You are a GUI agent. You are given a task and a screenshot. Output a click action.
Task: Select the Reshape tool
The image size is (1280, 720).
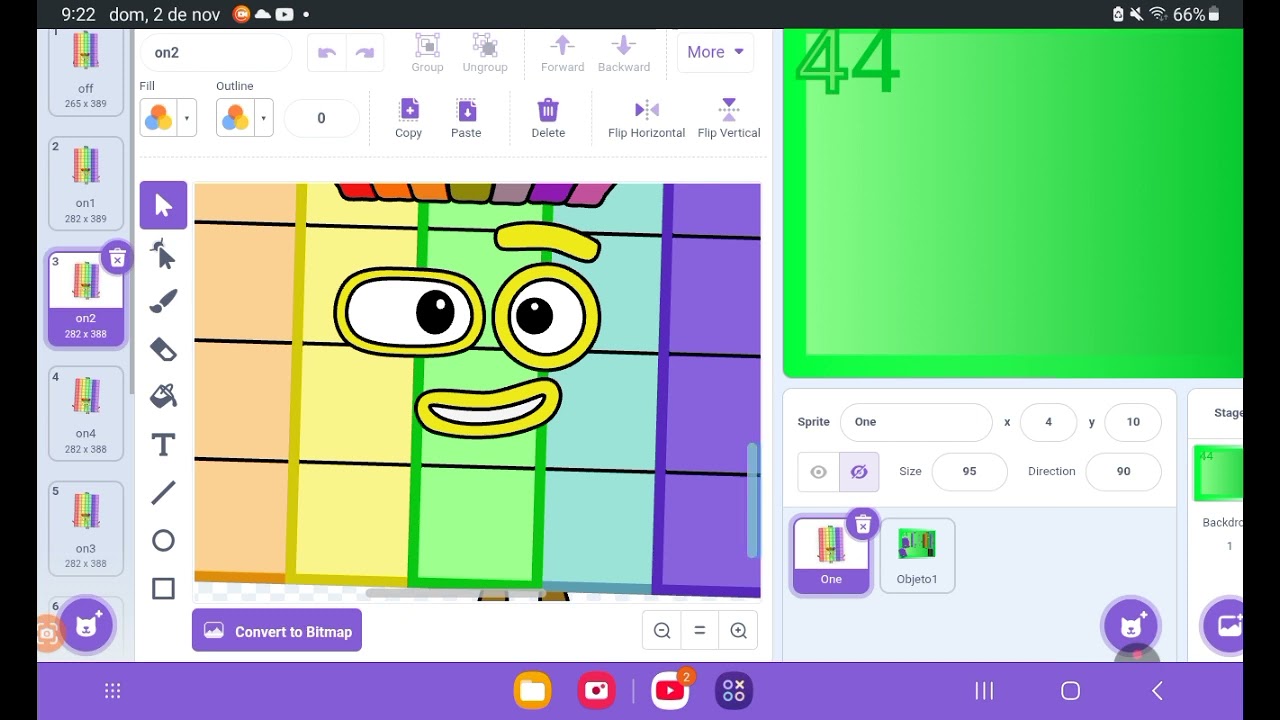pyautogui.click(x=163, y=254)
